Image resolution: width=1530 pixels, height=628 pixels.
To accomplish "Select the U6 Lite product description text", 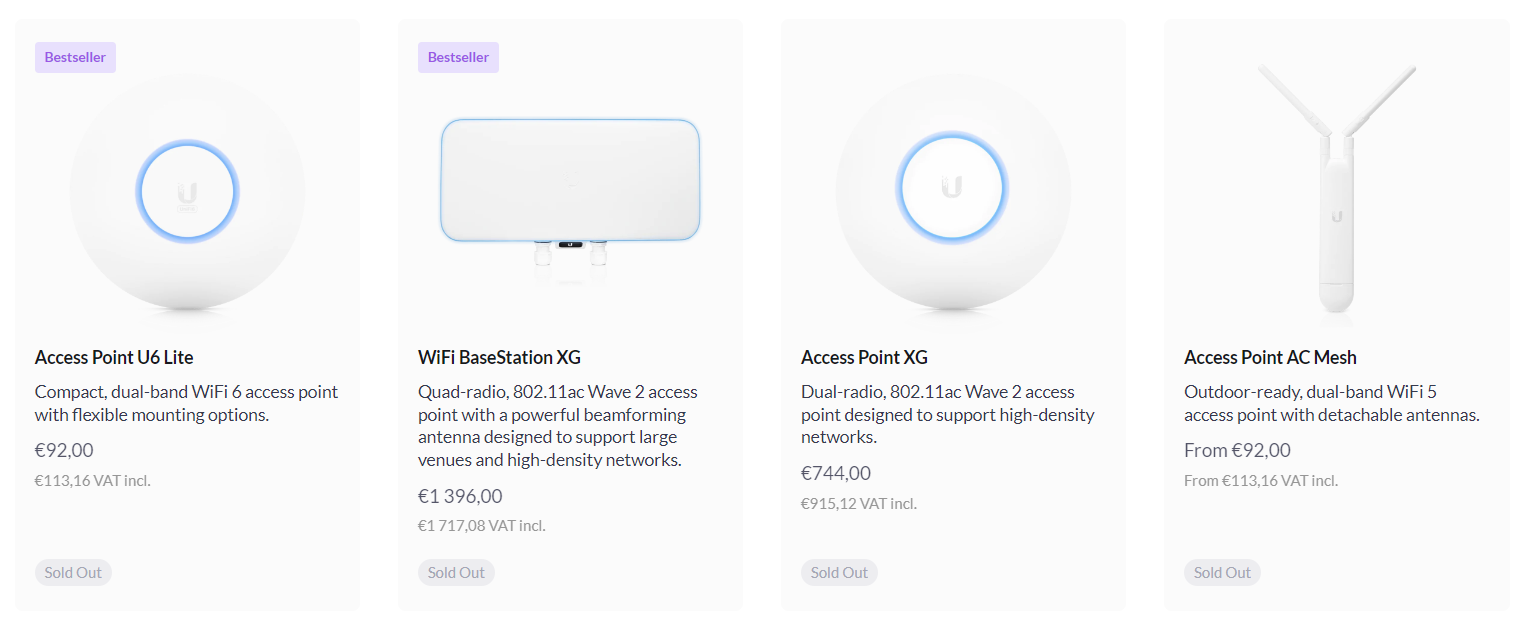I will pyautogui.click(x=186, y=403).
